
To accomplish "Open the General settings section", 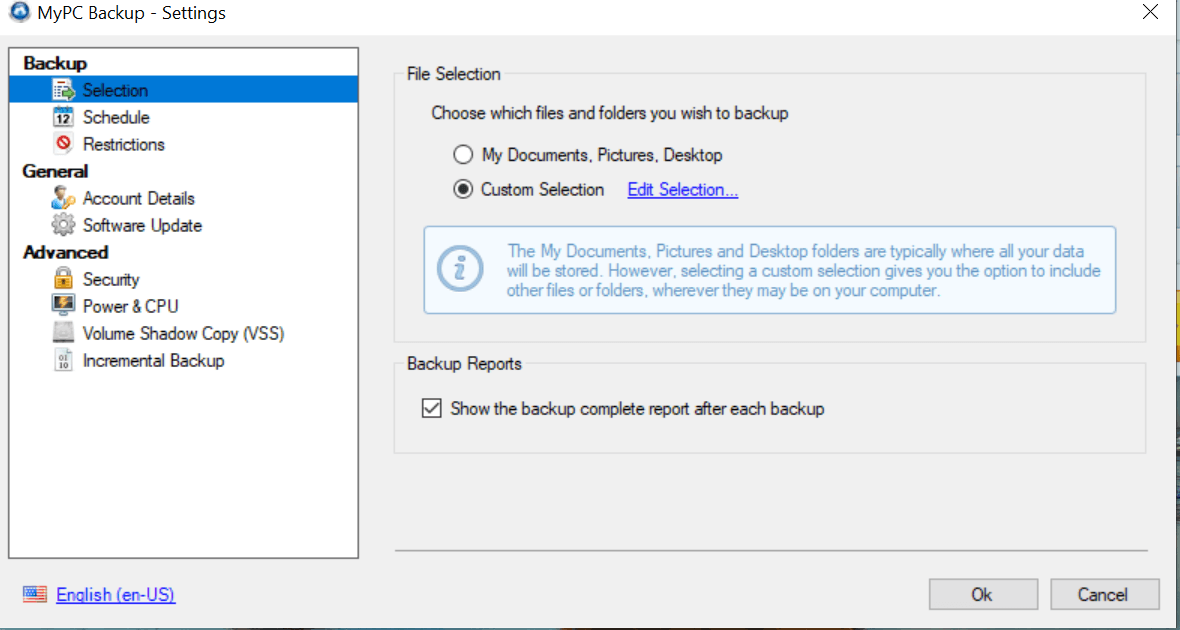I will click(x=55, y=171).
